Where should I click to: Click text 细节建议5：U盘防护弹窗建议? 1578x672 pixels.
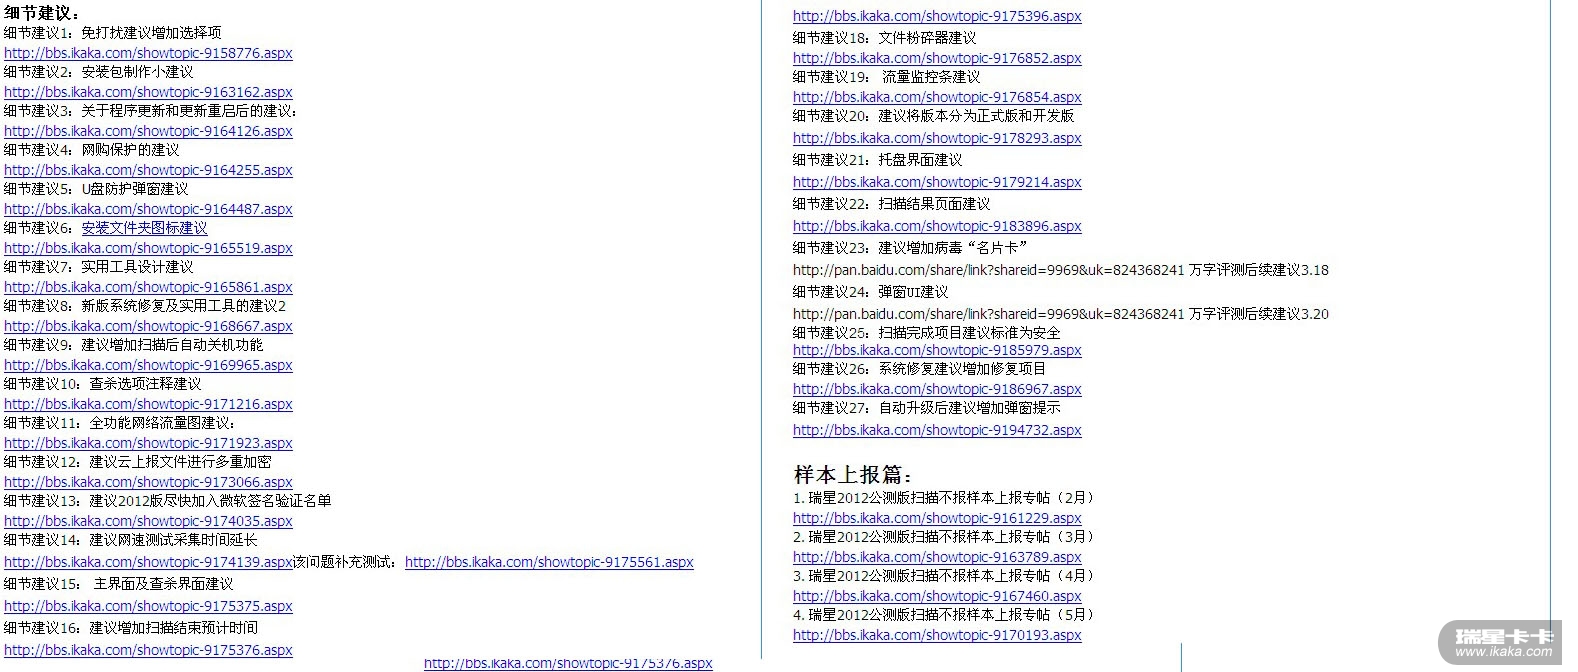point(96,189)
